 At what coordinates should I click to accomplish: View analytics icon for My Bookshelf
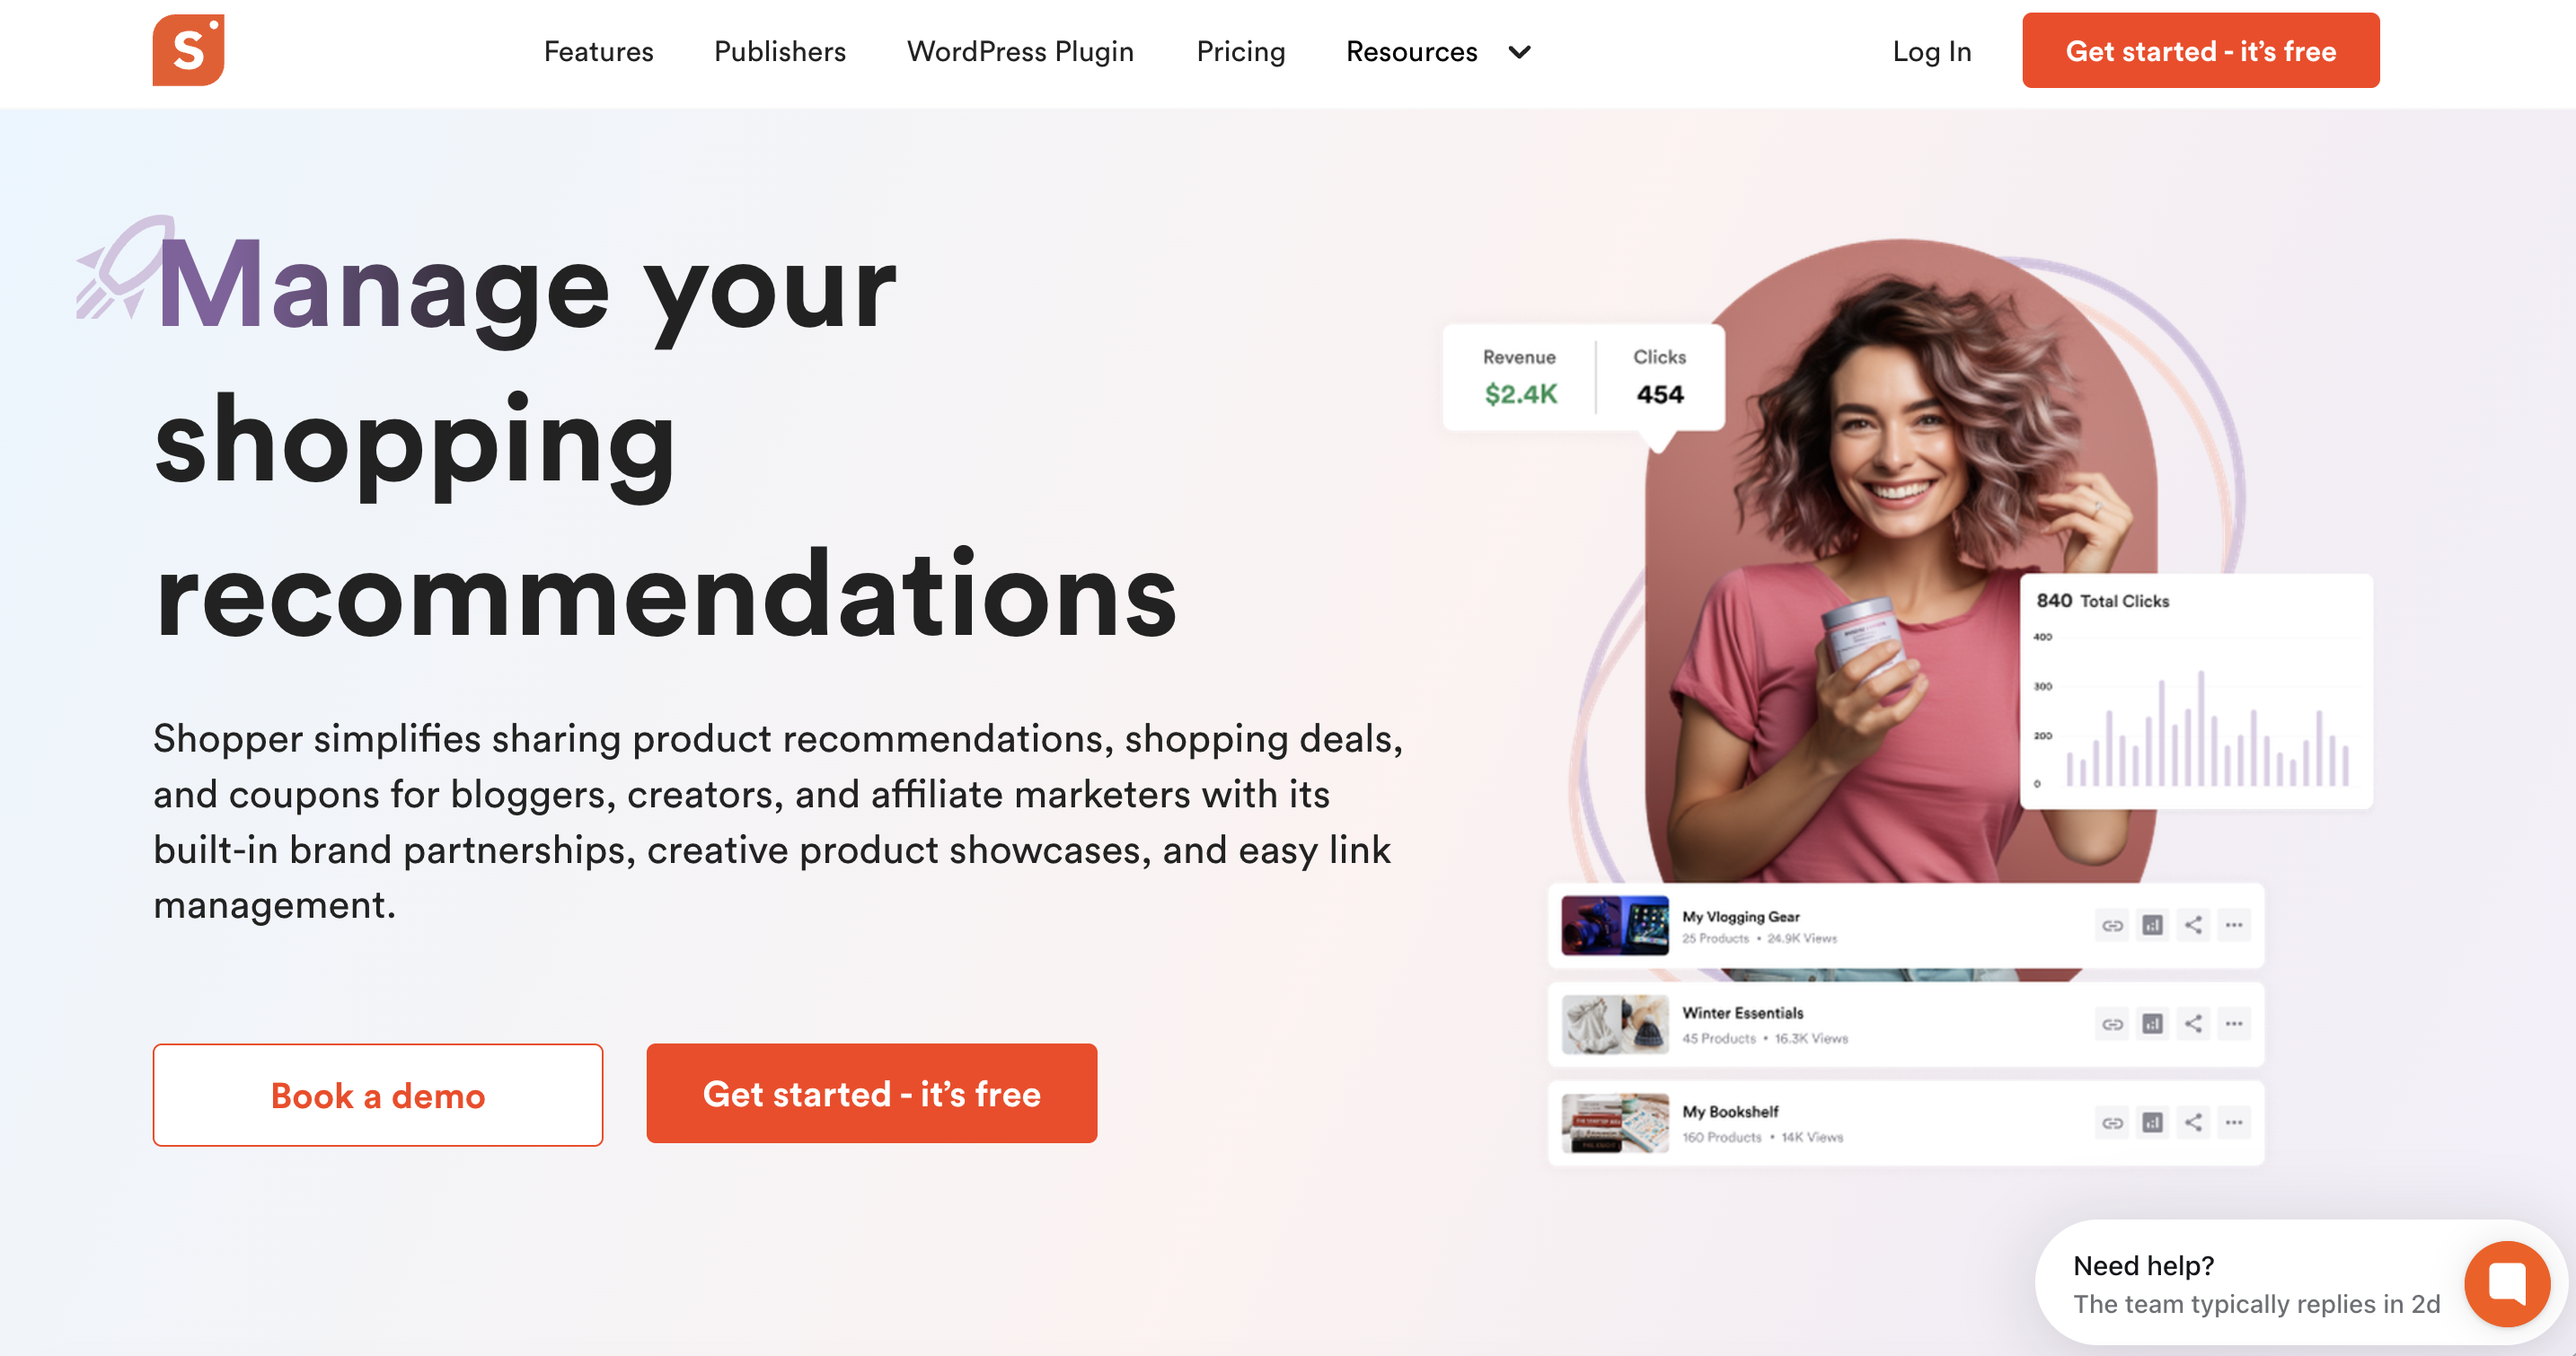(x=2152, y=1123)
